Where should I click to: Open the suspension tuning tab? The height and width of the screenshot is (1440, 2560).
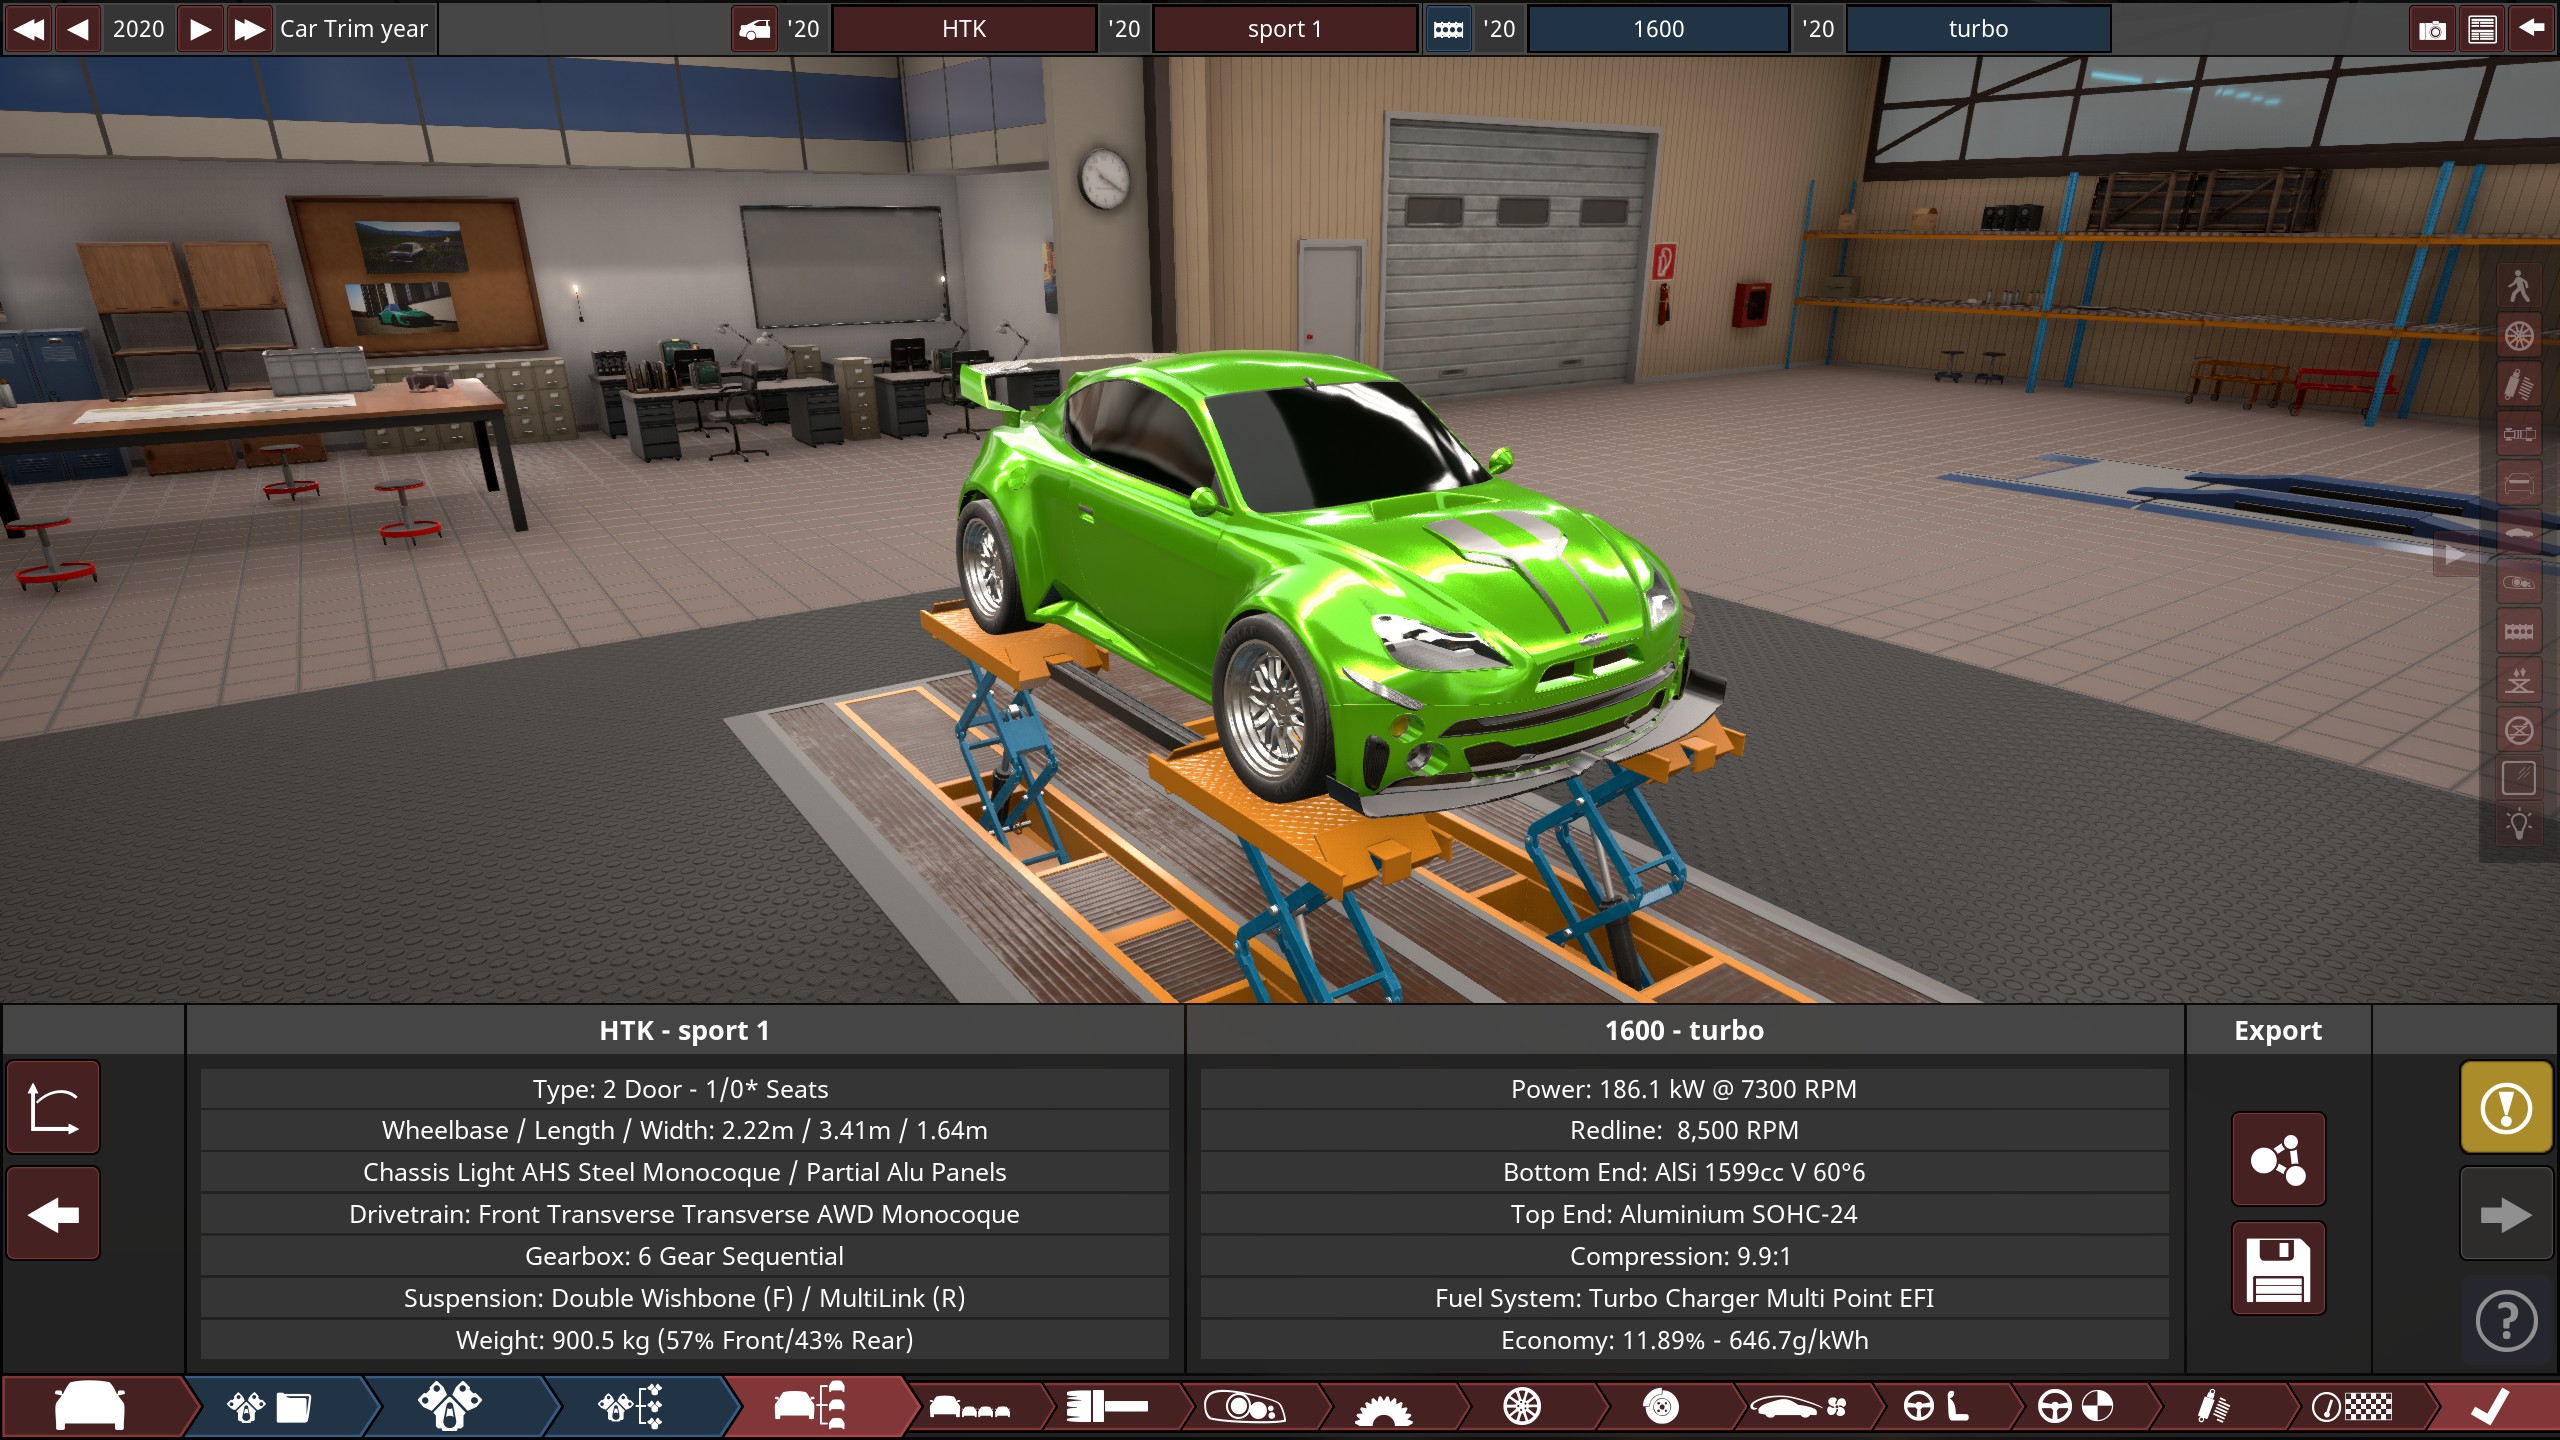[2213, 1407]
